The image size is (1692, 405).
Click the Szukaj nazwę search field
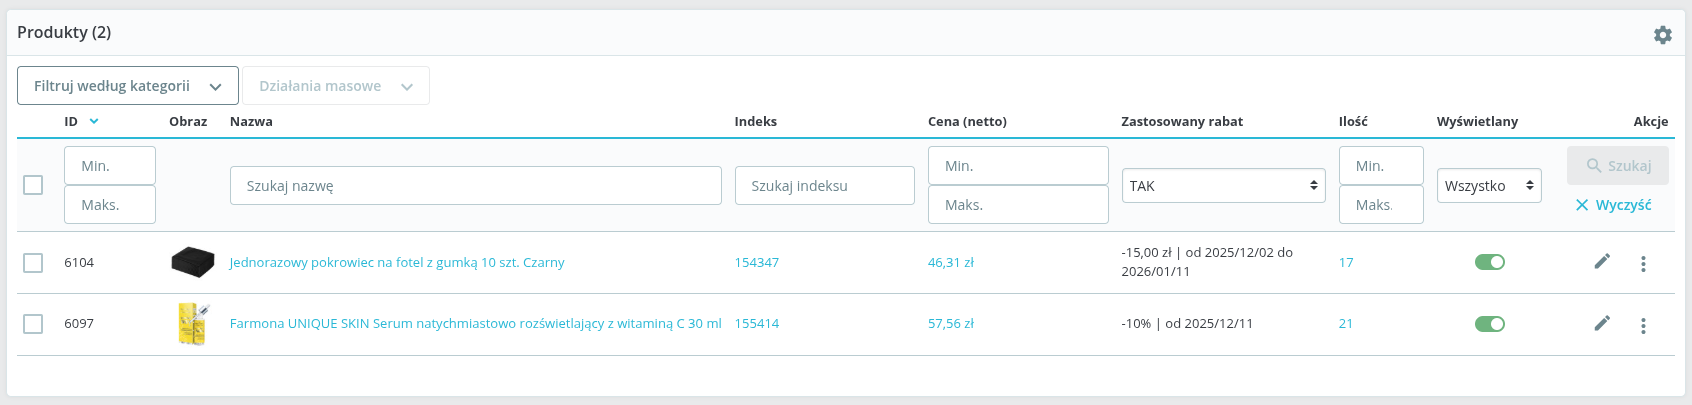475,186
